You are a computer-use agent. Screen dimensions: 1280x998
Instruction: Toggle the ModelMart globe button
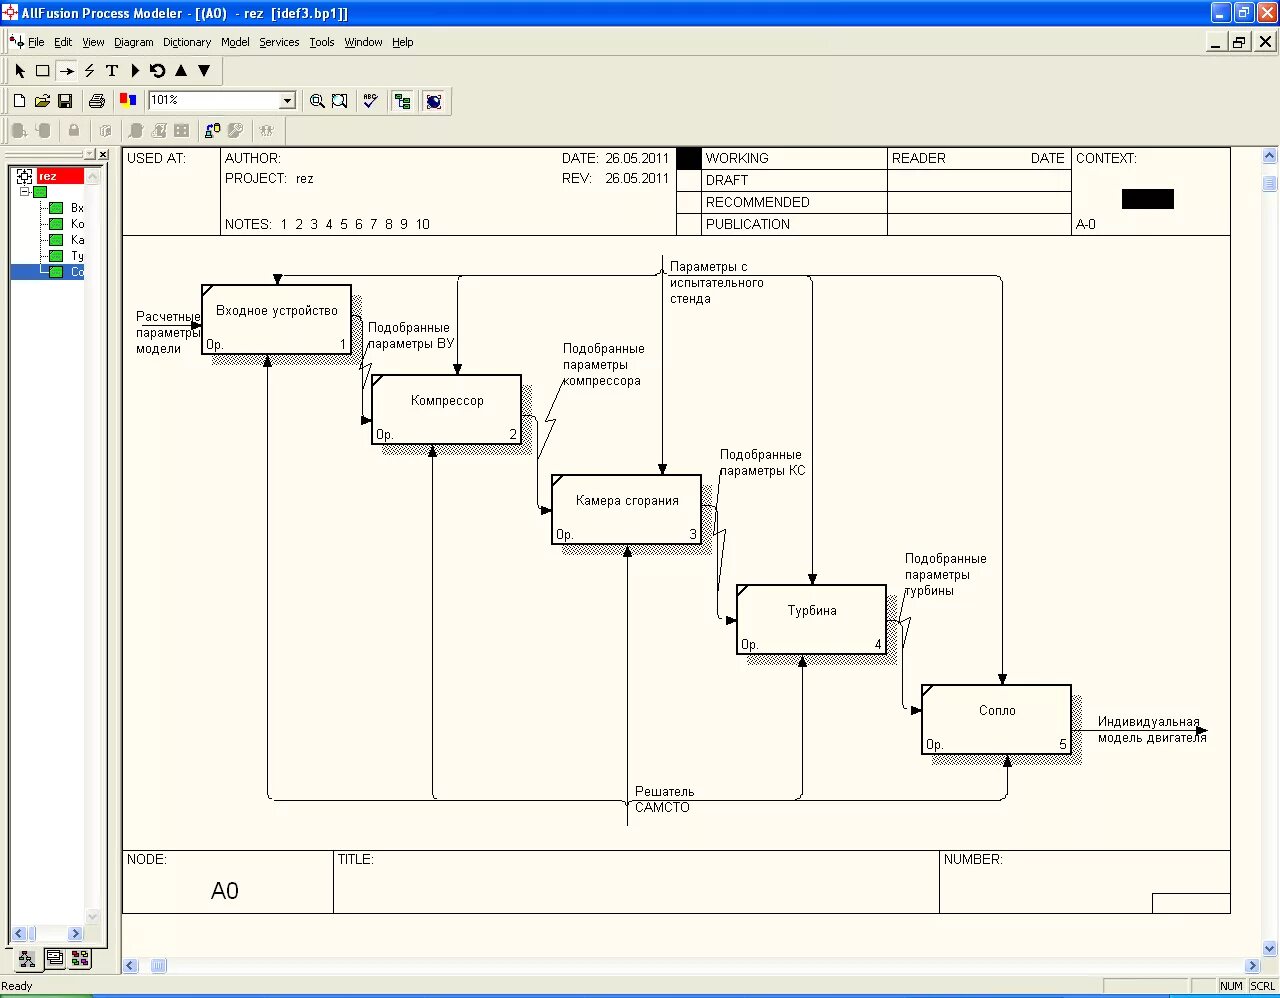[x=434, y=101]
